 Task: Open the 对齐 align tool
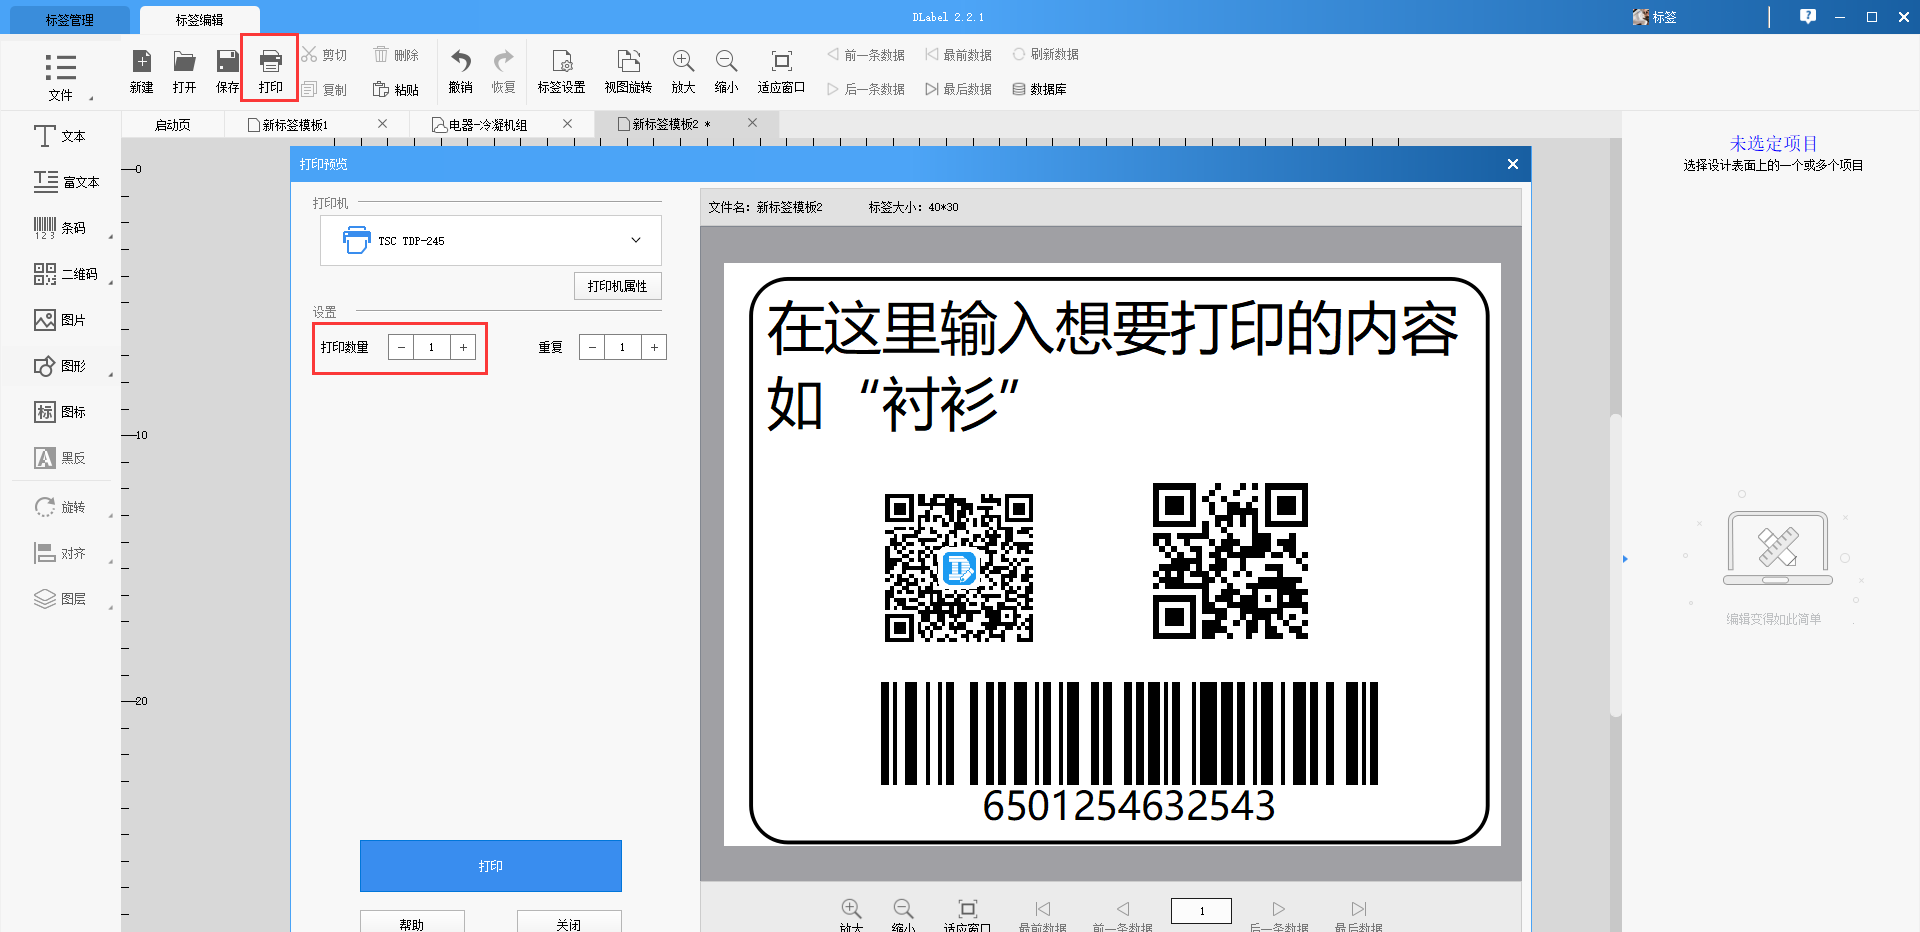tap(60, 553)
